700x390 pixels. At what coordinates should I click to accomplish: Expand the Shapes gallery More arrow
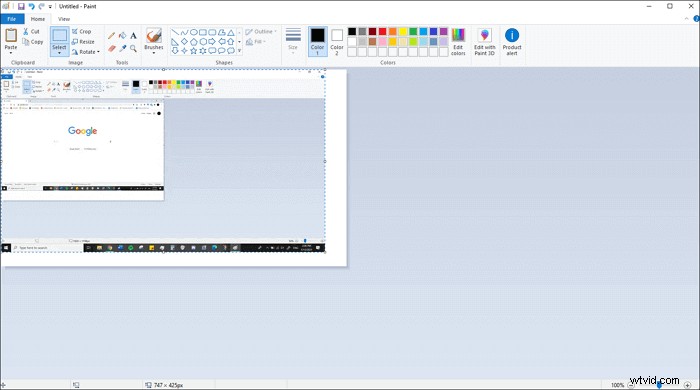coord(239,51)
